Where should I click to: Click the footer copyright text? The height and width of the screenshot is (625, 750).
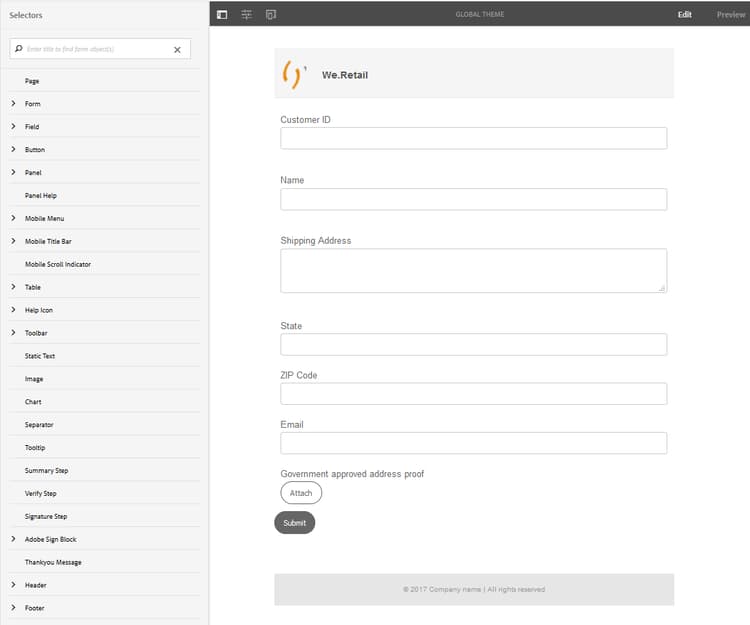[x=474, y=589]
